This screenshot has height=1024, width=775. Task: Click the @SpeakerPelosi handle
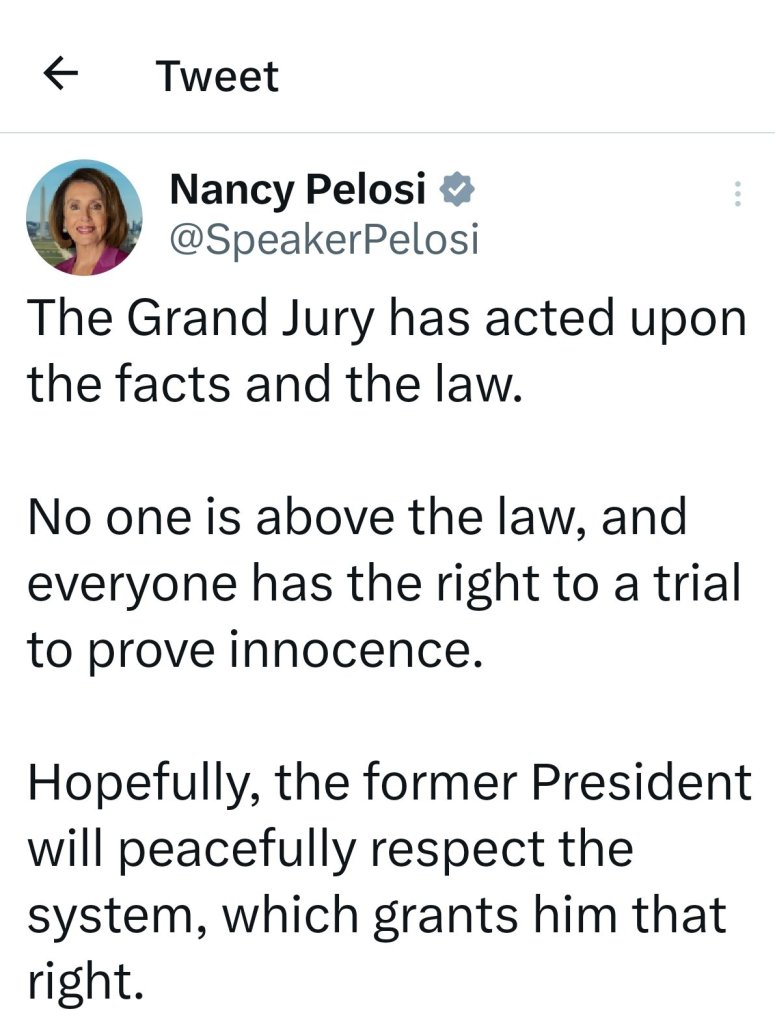pos(325,240)
